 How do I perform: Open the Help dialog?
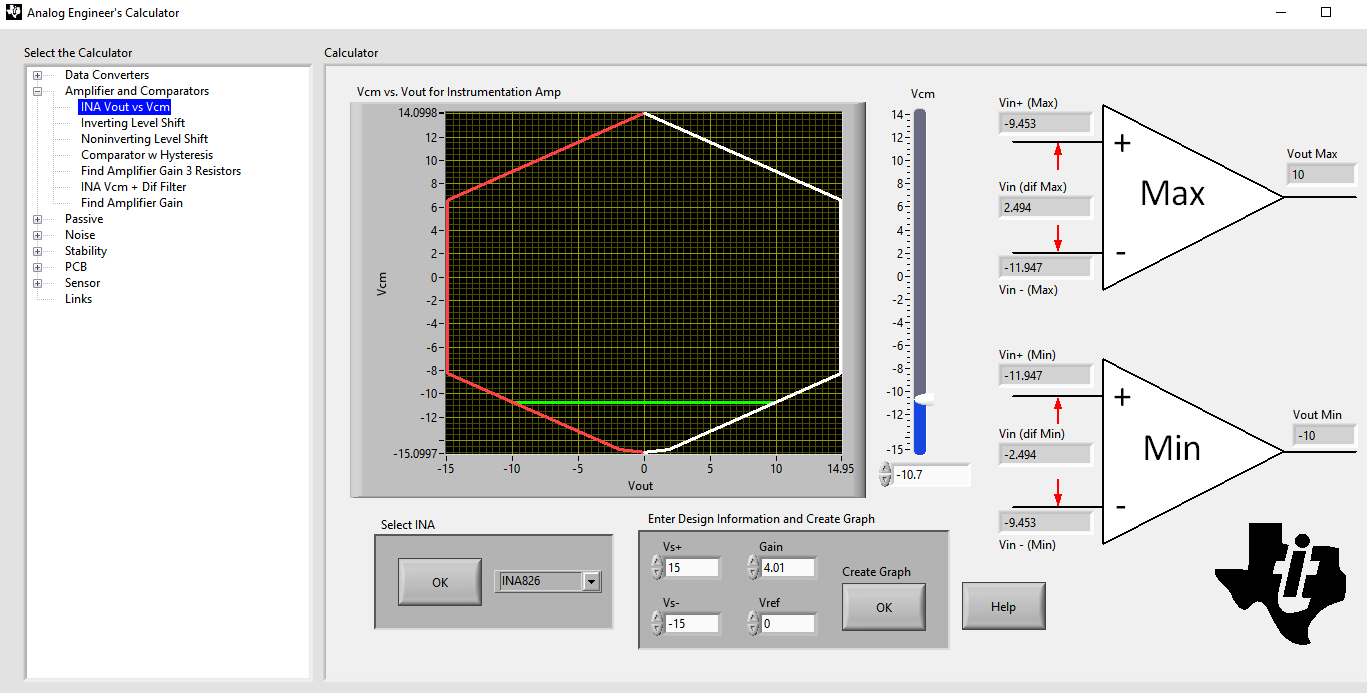(1003, 606)
